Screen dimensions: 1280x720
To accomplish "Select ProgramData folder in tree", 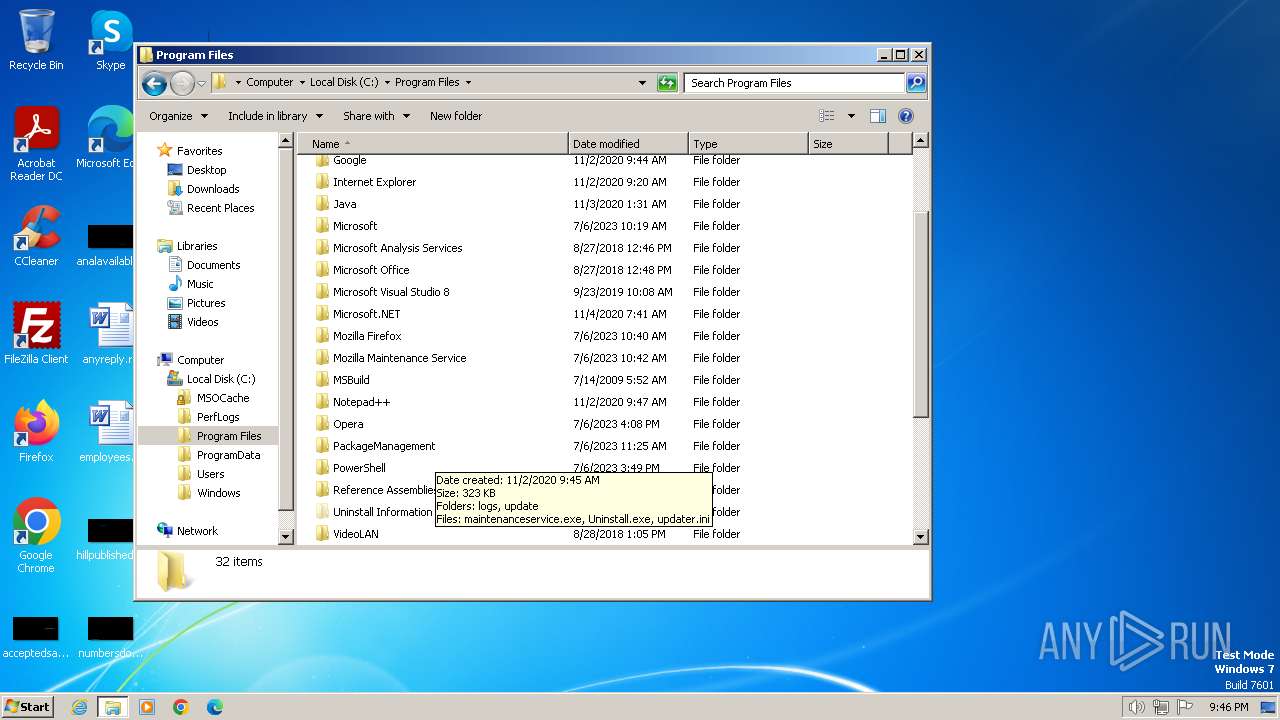I will (228, 455).
